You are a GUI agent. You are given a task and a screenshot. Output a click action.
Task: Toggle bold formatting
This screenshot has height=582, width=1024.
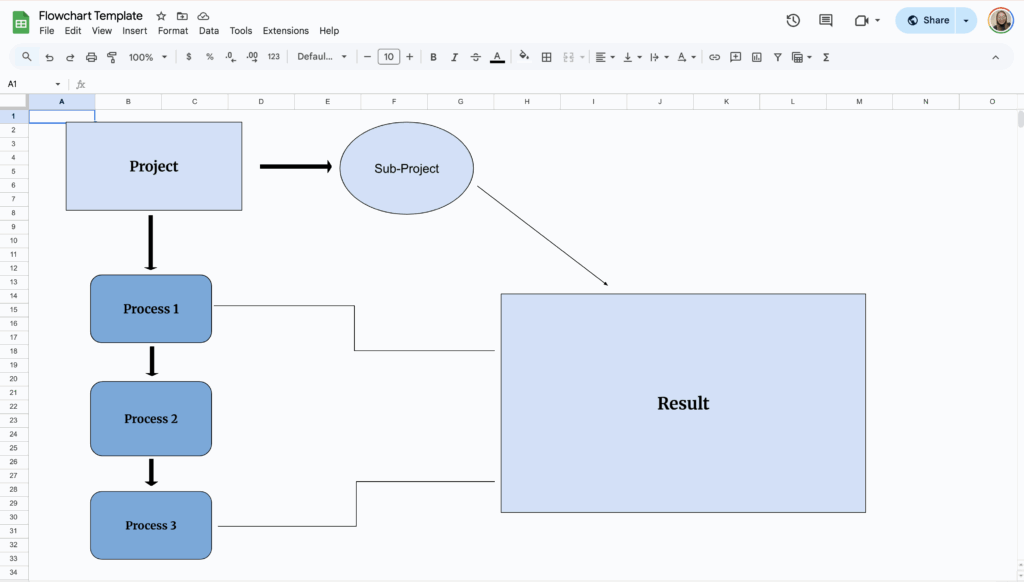(433, 57)
